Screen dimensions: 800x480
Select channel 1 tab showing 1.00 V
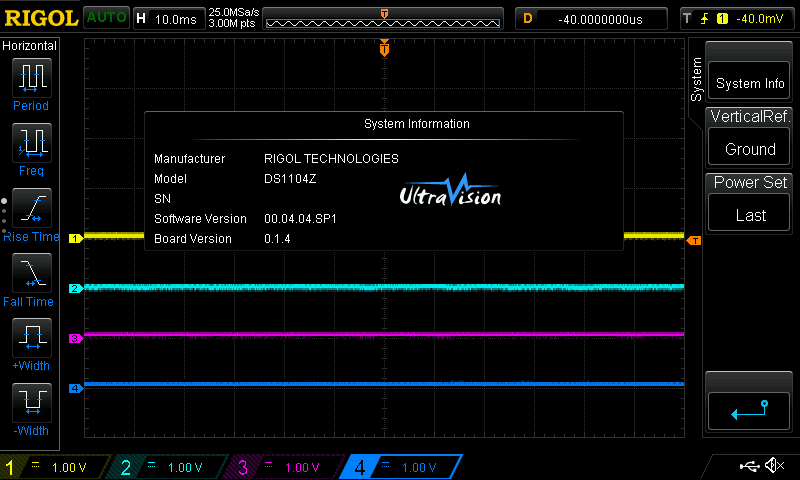(x=54, y=467)
